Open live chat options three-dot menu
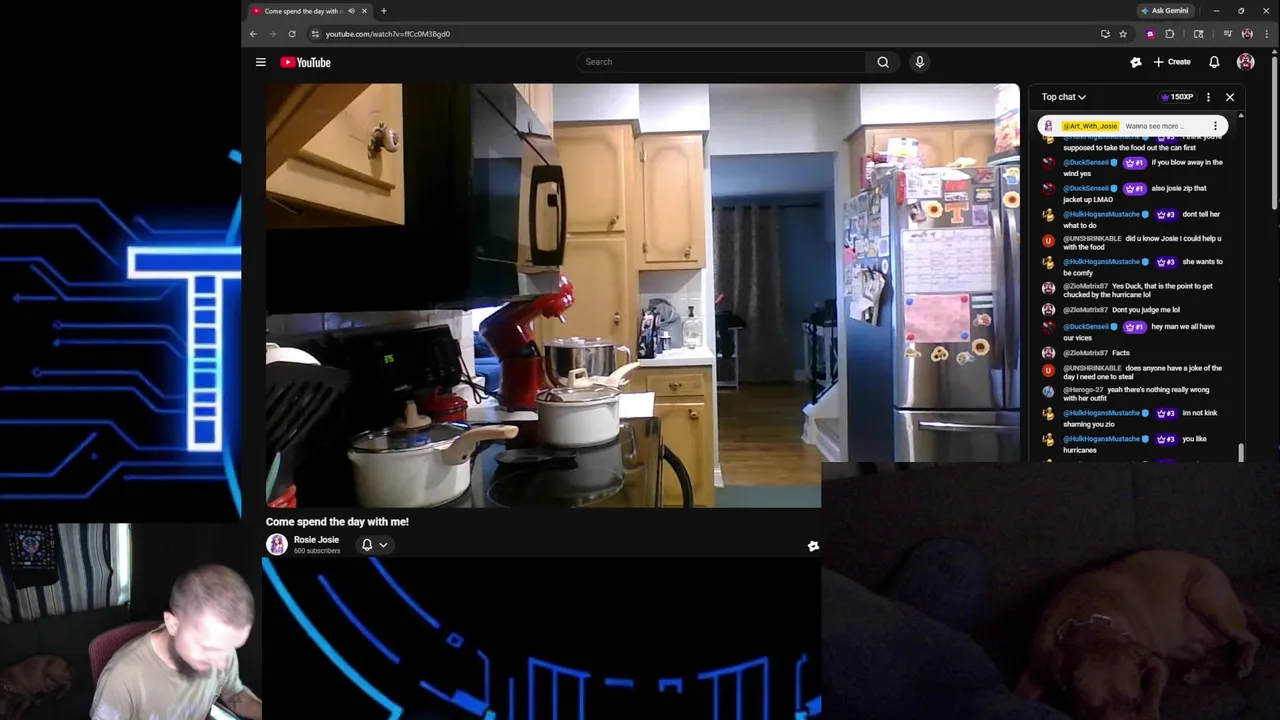1280x720 pixels. coord(1208,97)
